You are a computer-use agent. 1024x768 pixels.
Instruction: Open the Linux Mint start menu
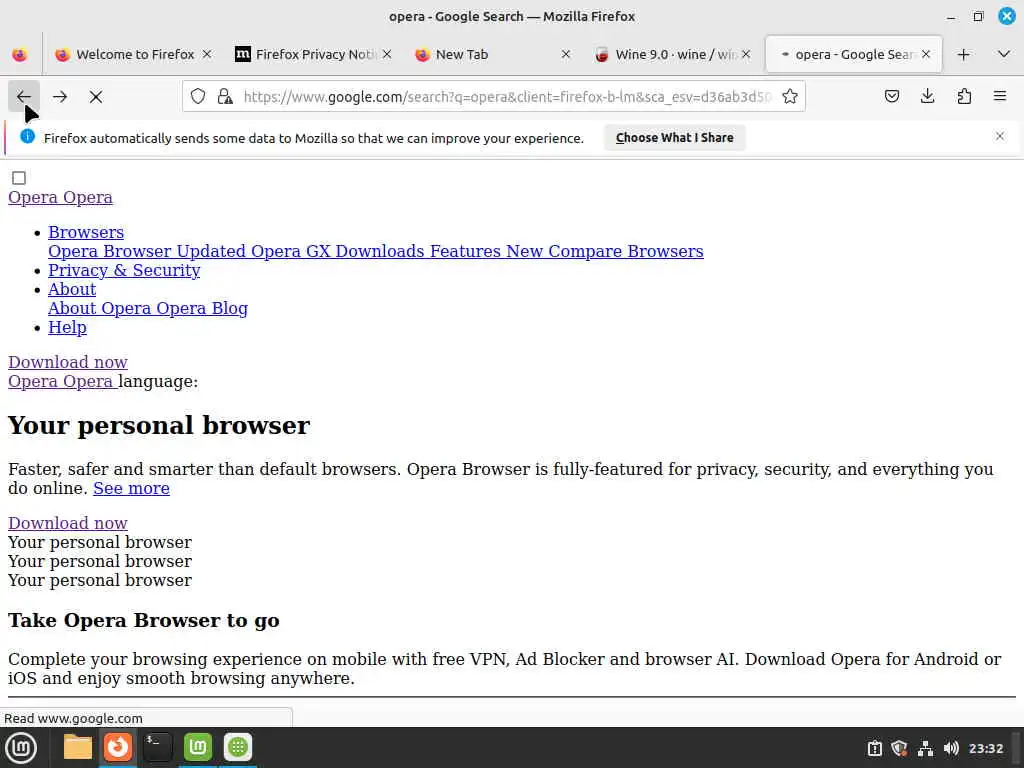point(21,747)
